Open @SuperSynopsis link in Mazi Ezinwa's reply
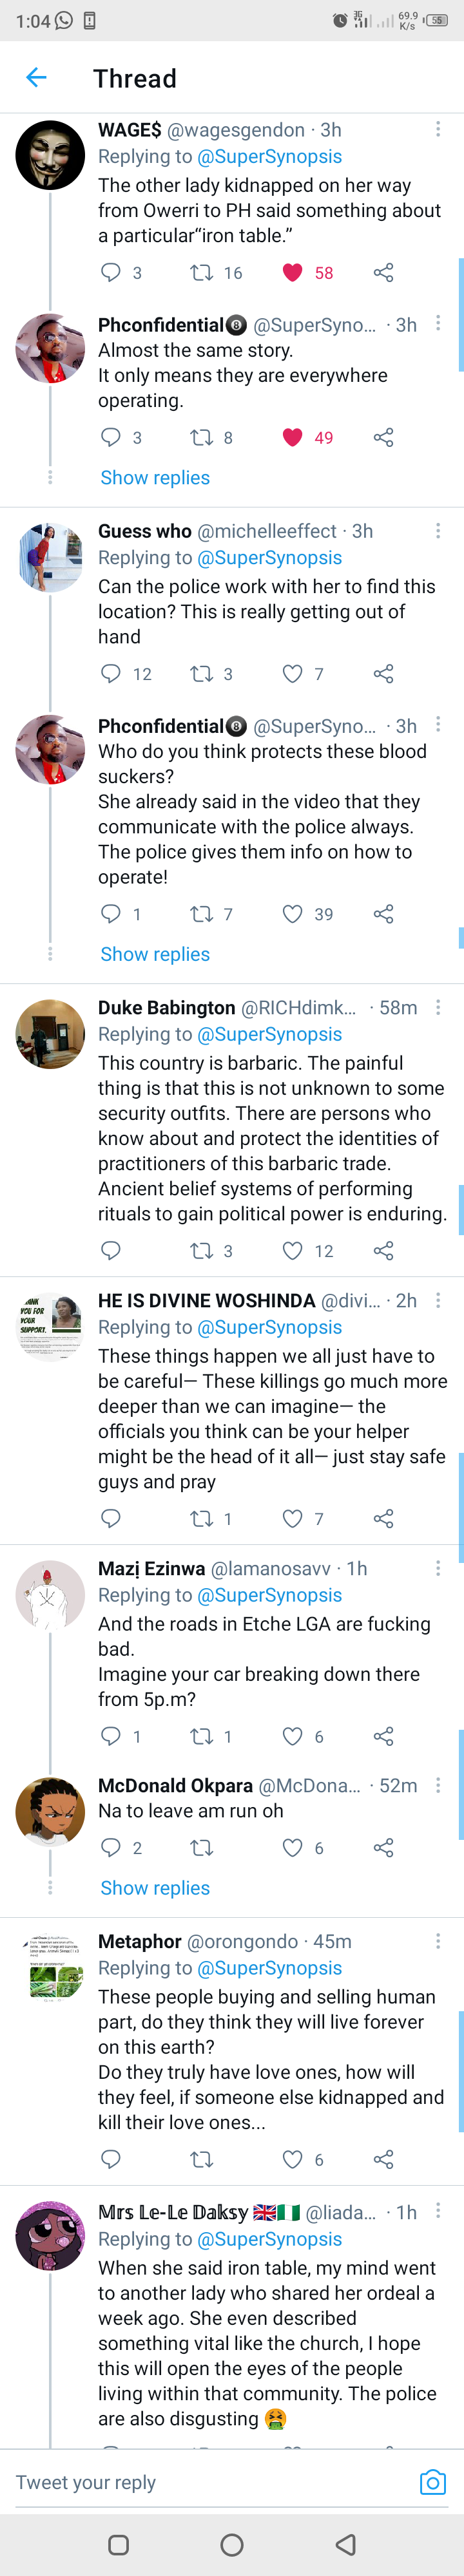Image resolution: width=464 pixels, height=2576 pixels. pyautogui.click(x=270, y=1595)
